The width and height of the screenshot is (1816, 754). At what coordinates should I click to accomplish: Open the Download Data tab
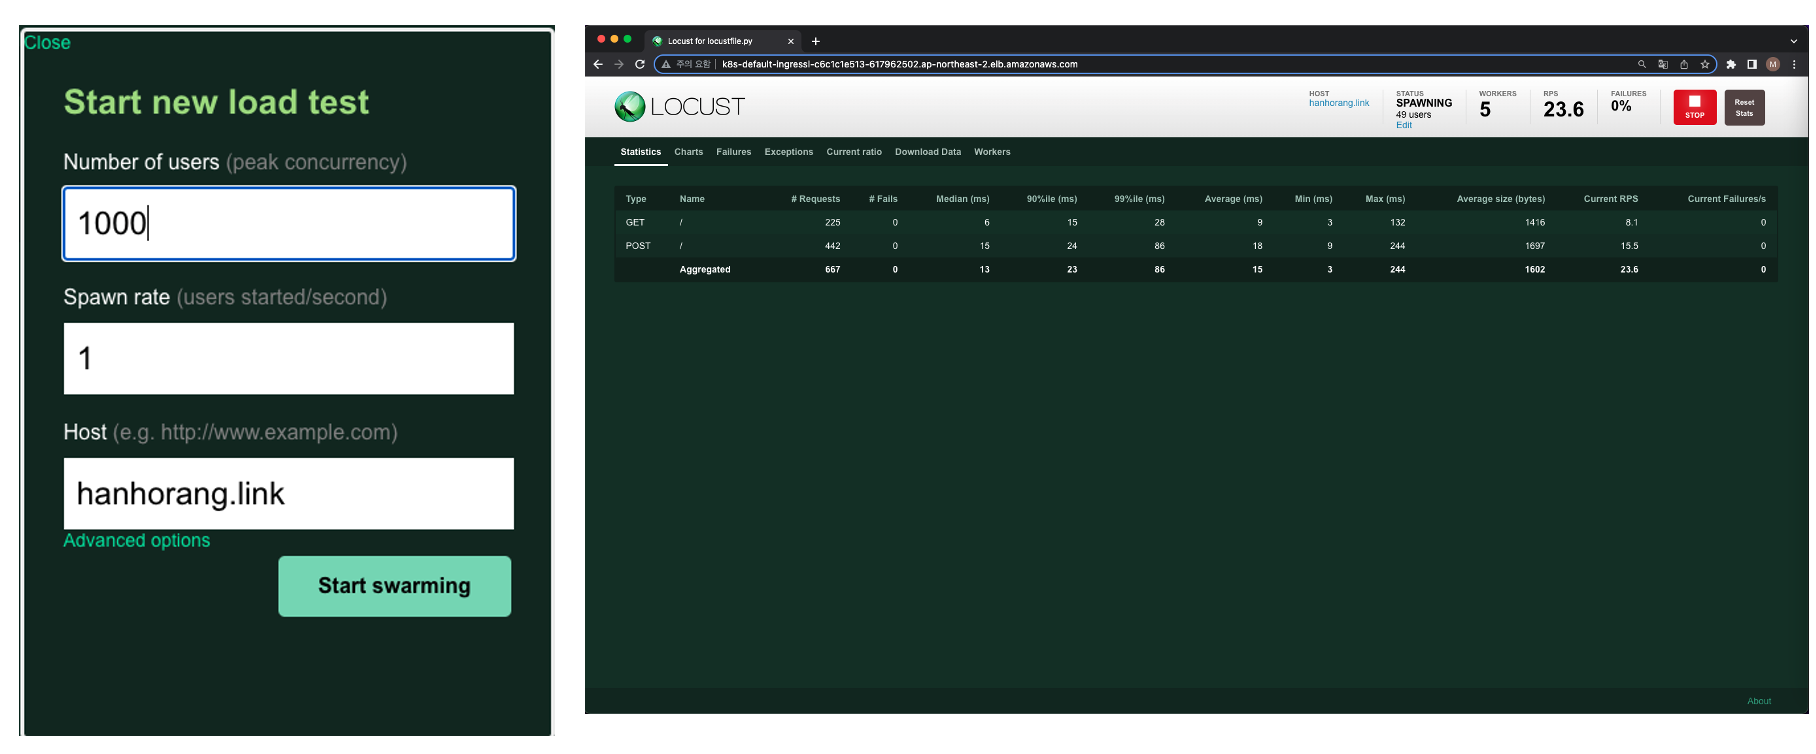[927, 152]
